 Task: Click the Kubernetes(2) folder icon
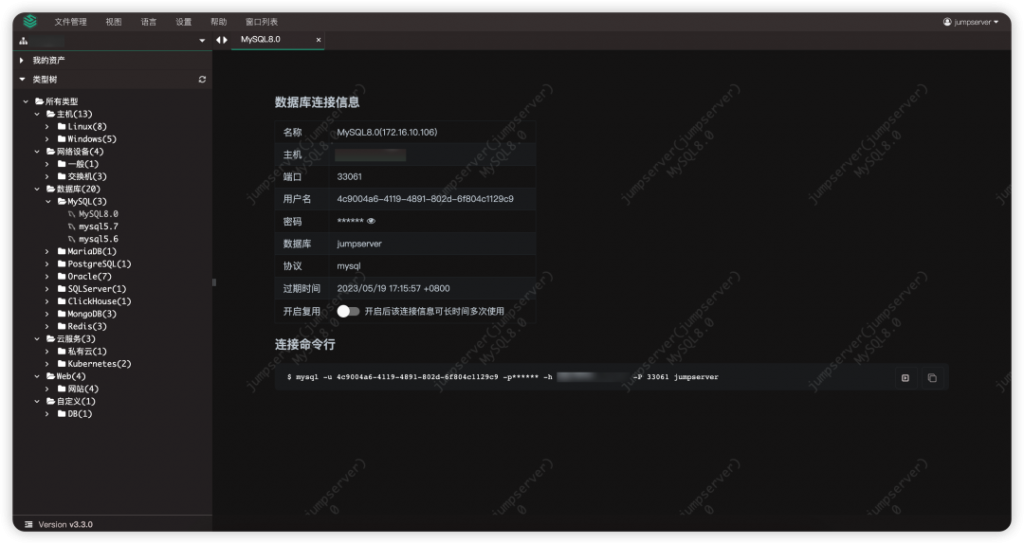61,364
